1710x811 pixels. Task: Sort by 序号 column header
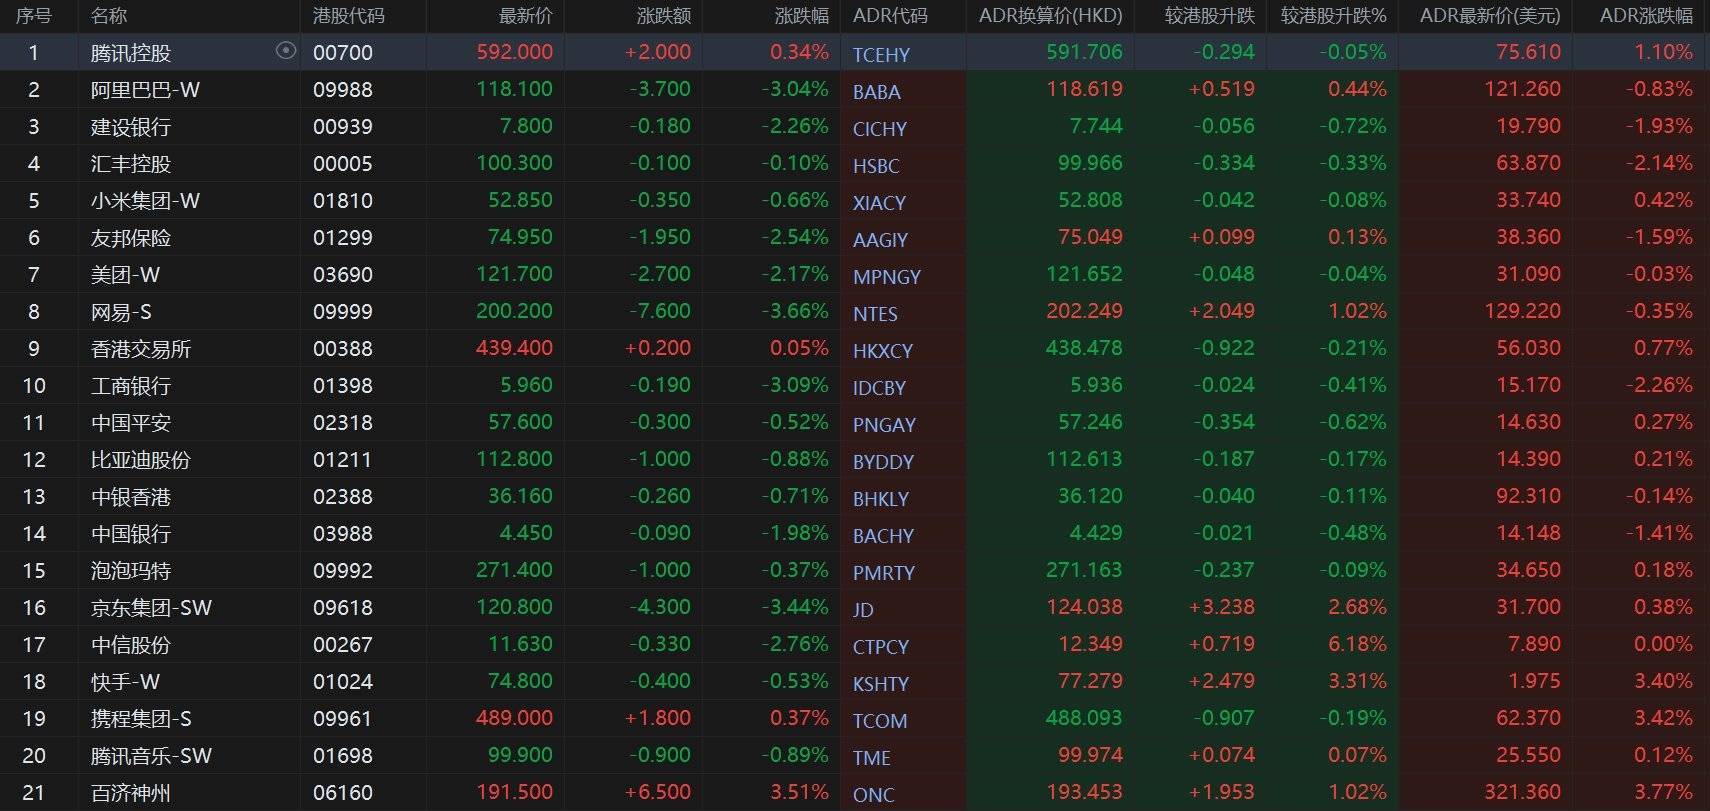pos(34,16)
